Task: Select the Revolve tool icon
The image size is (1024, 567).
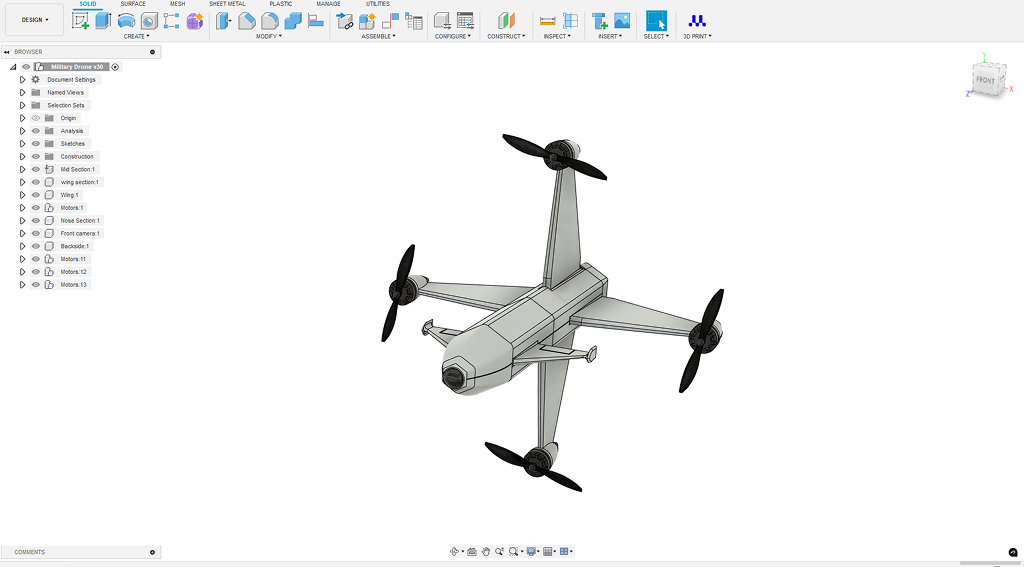Action: [126, 21]
